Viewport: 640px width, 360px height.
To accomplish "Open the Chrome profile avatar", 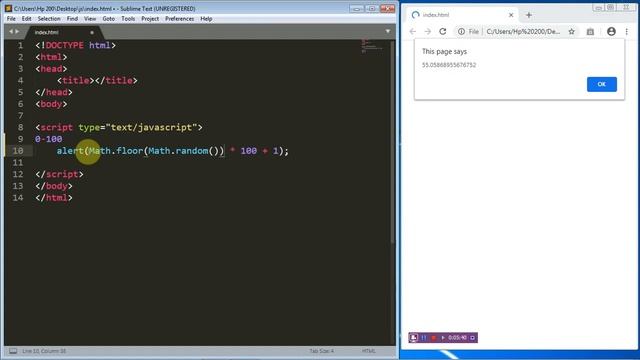I will [x=611, y=31].
